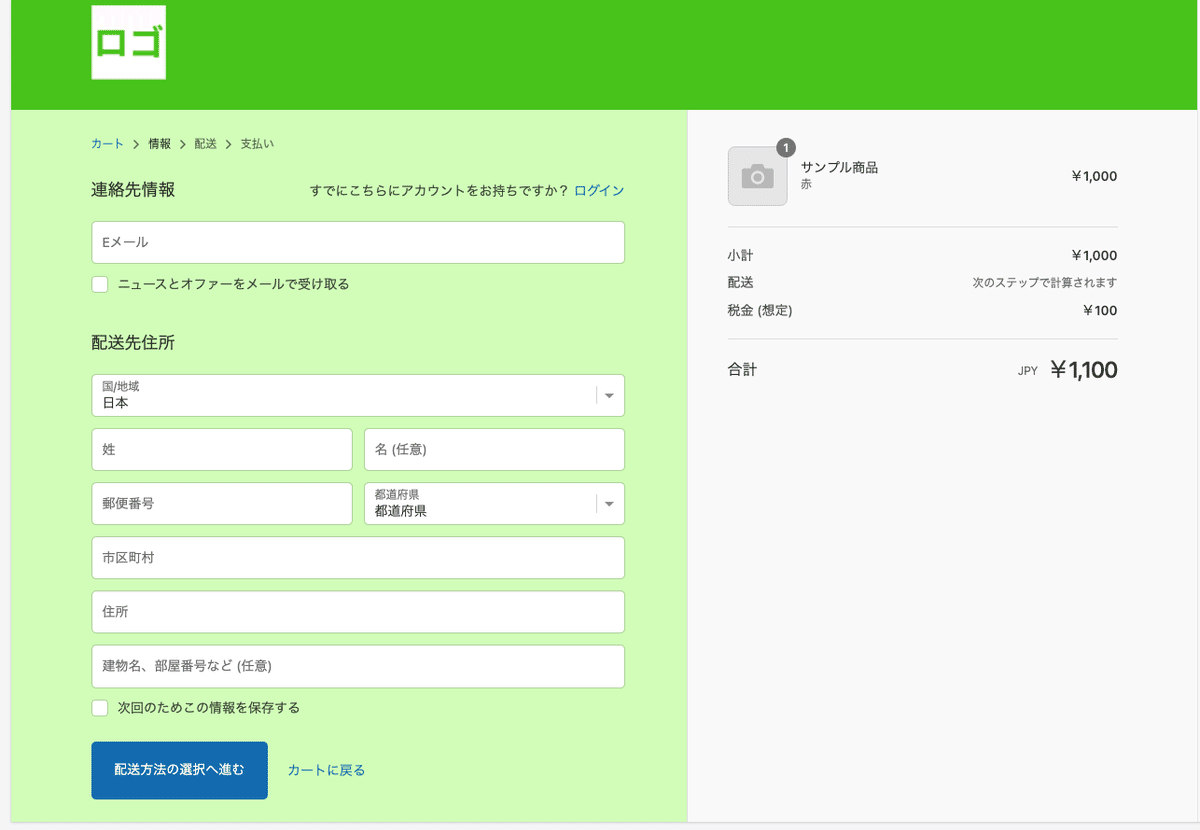
Task: Click the 合計 ¥1,100 total amount
Action: tap(1084, 370)
